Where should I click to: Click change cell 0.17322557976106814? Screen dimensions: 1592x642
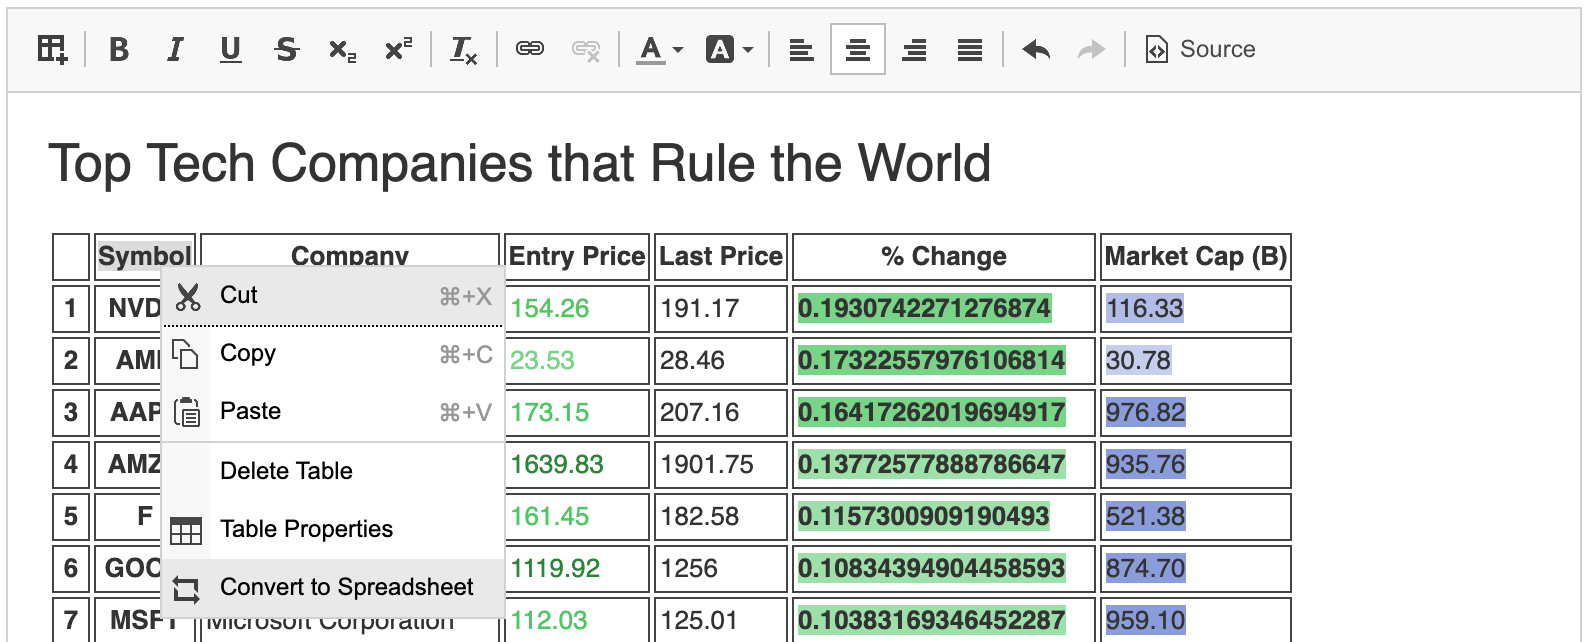point(944,361)
